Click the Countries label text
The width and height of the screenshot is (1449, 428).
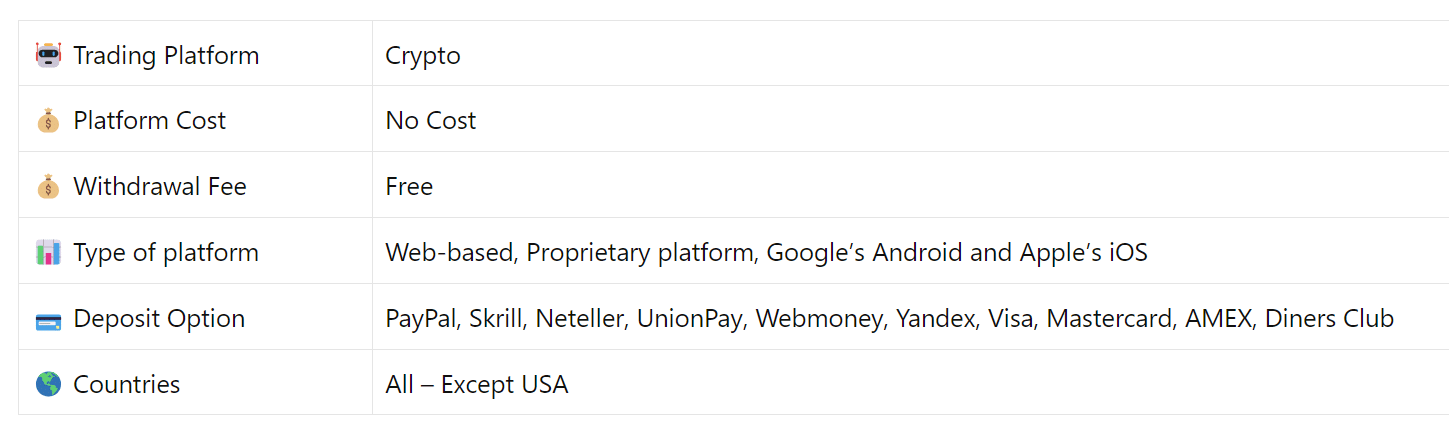(127, 384)
